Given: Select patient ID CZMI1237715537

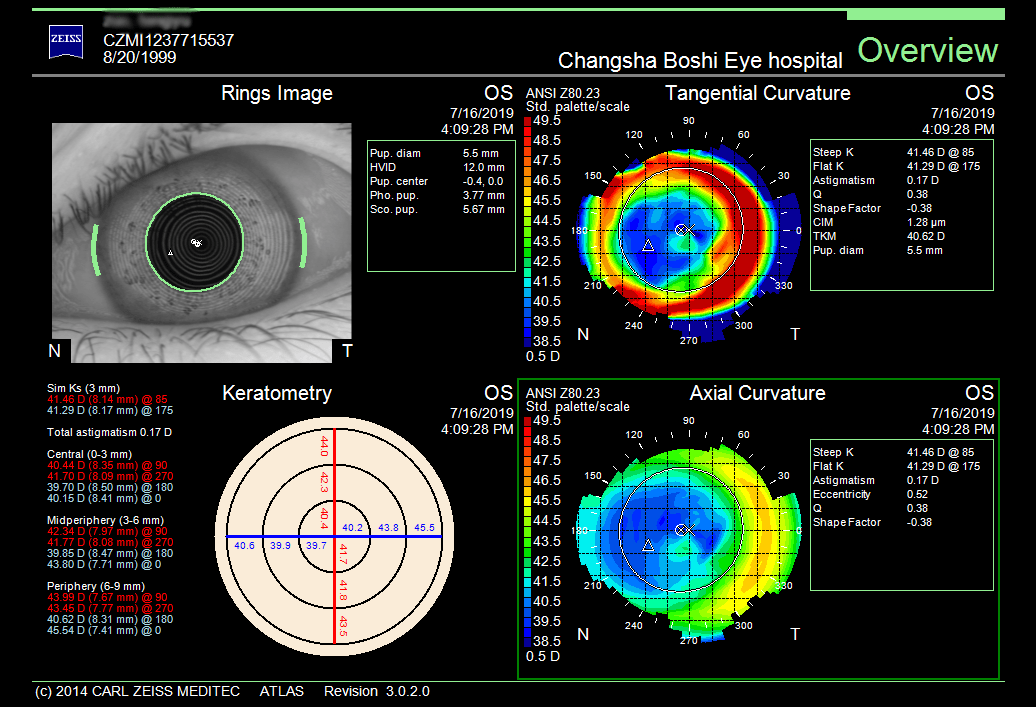Looking at the screenshot, I should (x=168, y=40).
